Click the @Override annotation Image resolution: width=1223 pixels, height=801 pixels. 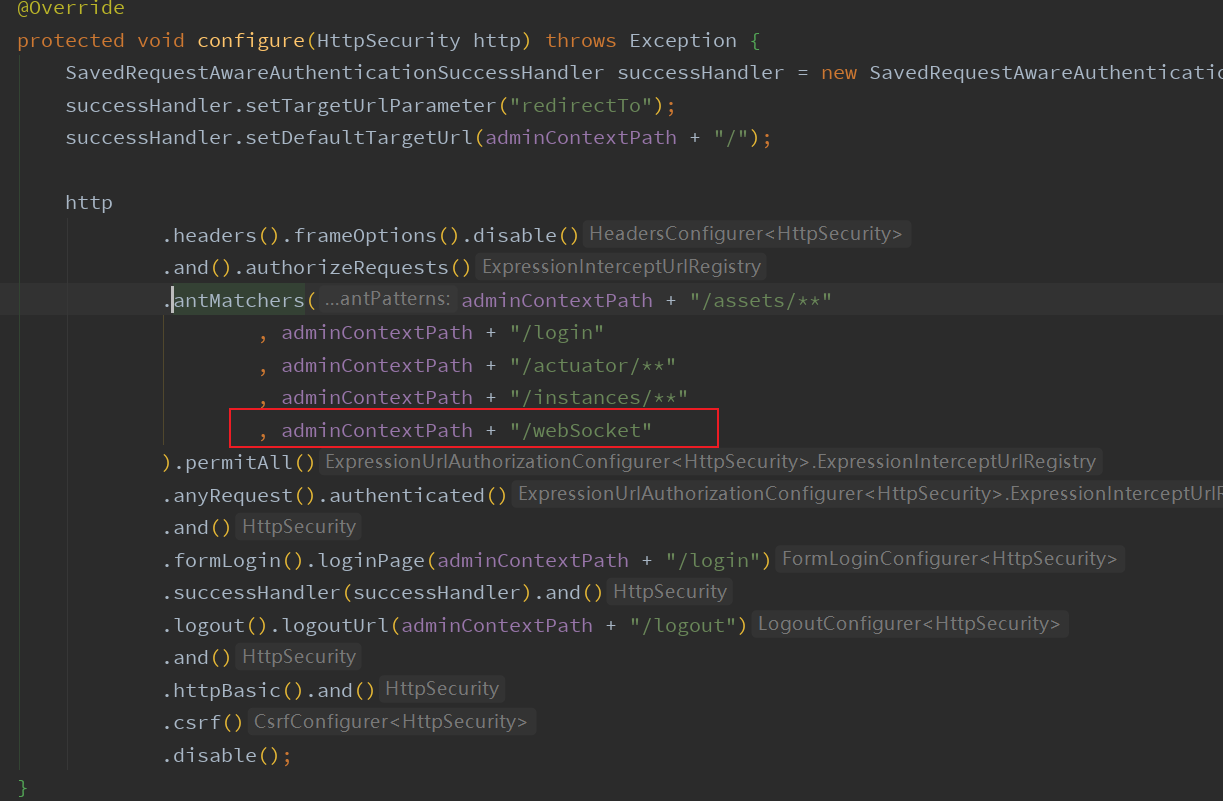(x=68, y=9)
